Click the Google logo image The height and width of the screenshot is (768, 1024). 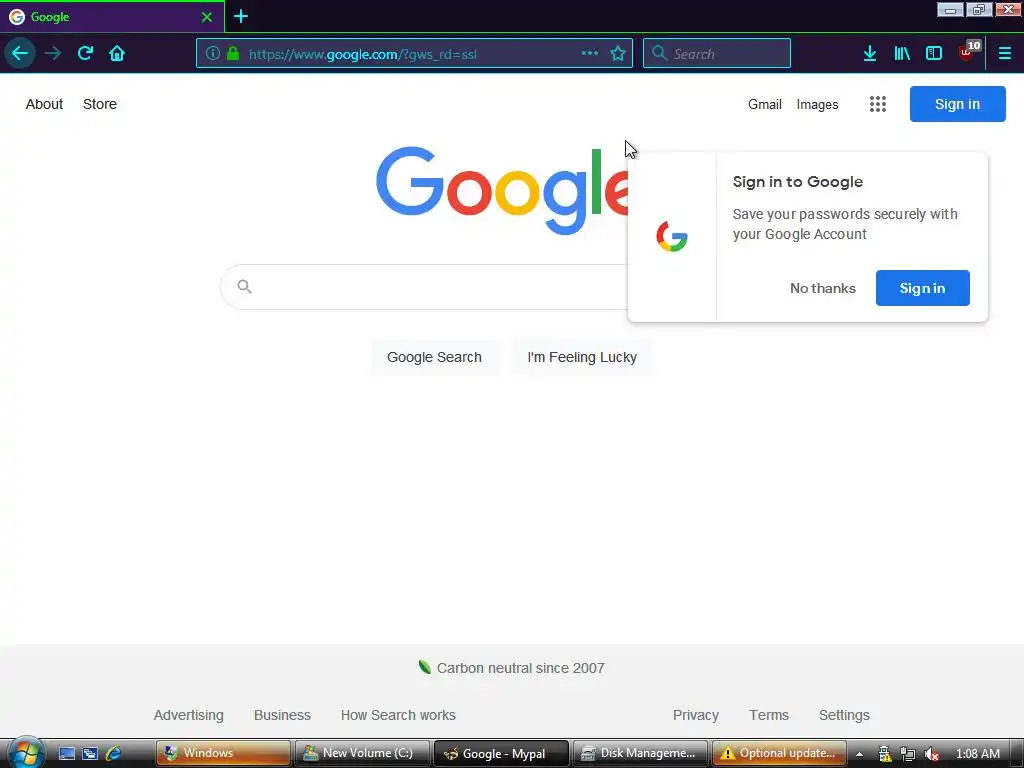click(x=502, y=190)
